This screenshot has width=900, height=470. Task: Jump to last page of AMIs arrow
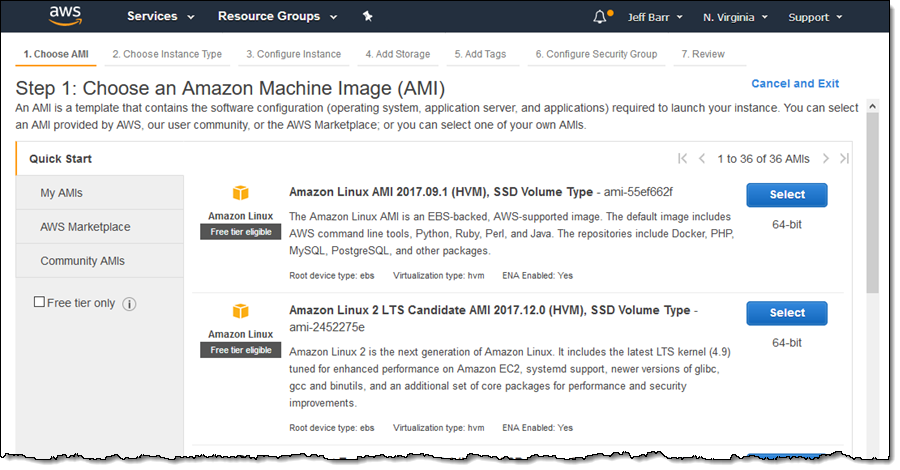tap(844, 158)
